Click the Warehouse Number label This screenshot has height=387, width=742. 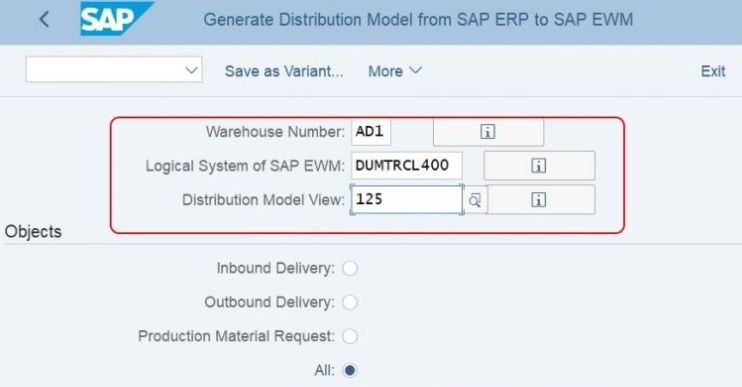(275, 132)
